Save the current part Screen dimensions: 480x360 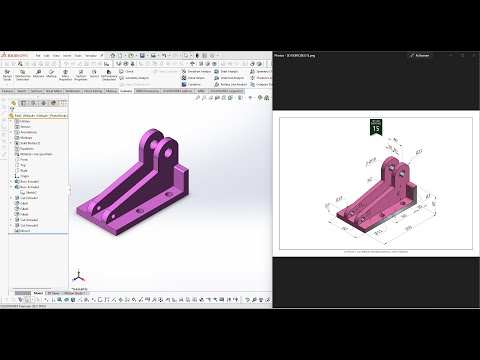(142, 55)
